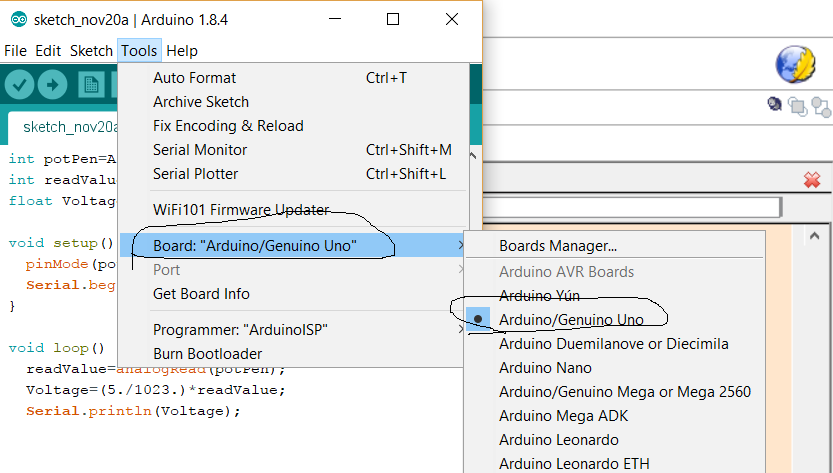
Task: Expand the Programmer ArduinoISP submenu
Action: click(x=294, y=330)
